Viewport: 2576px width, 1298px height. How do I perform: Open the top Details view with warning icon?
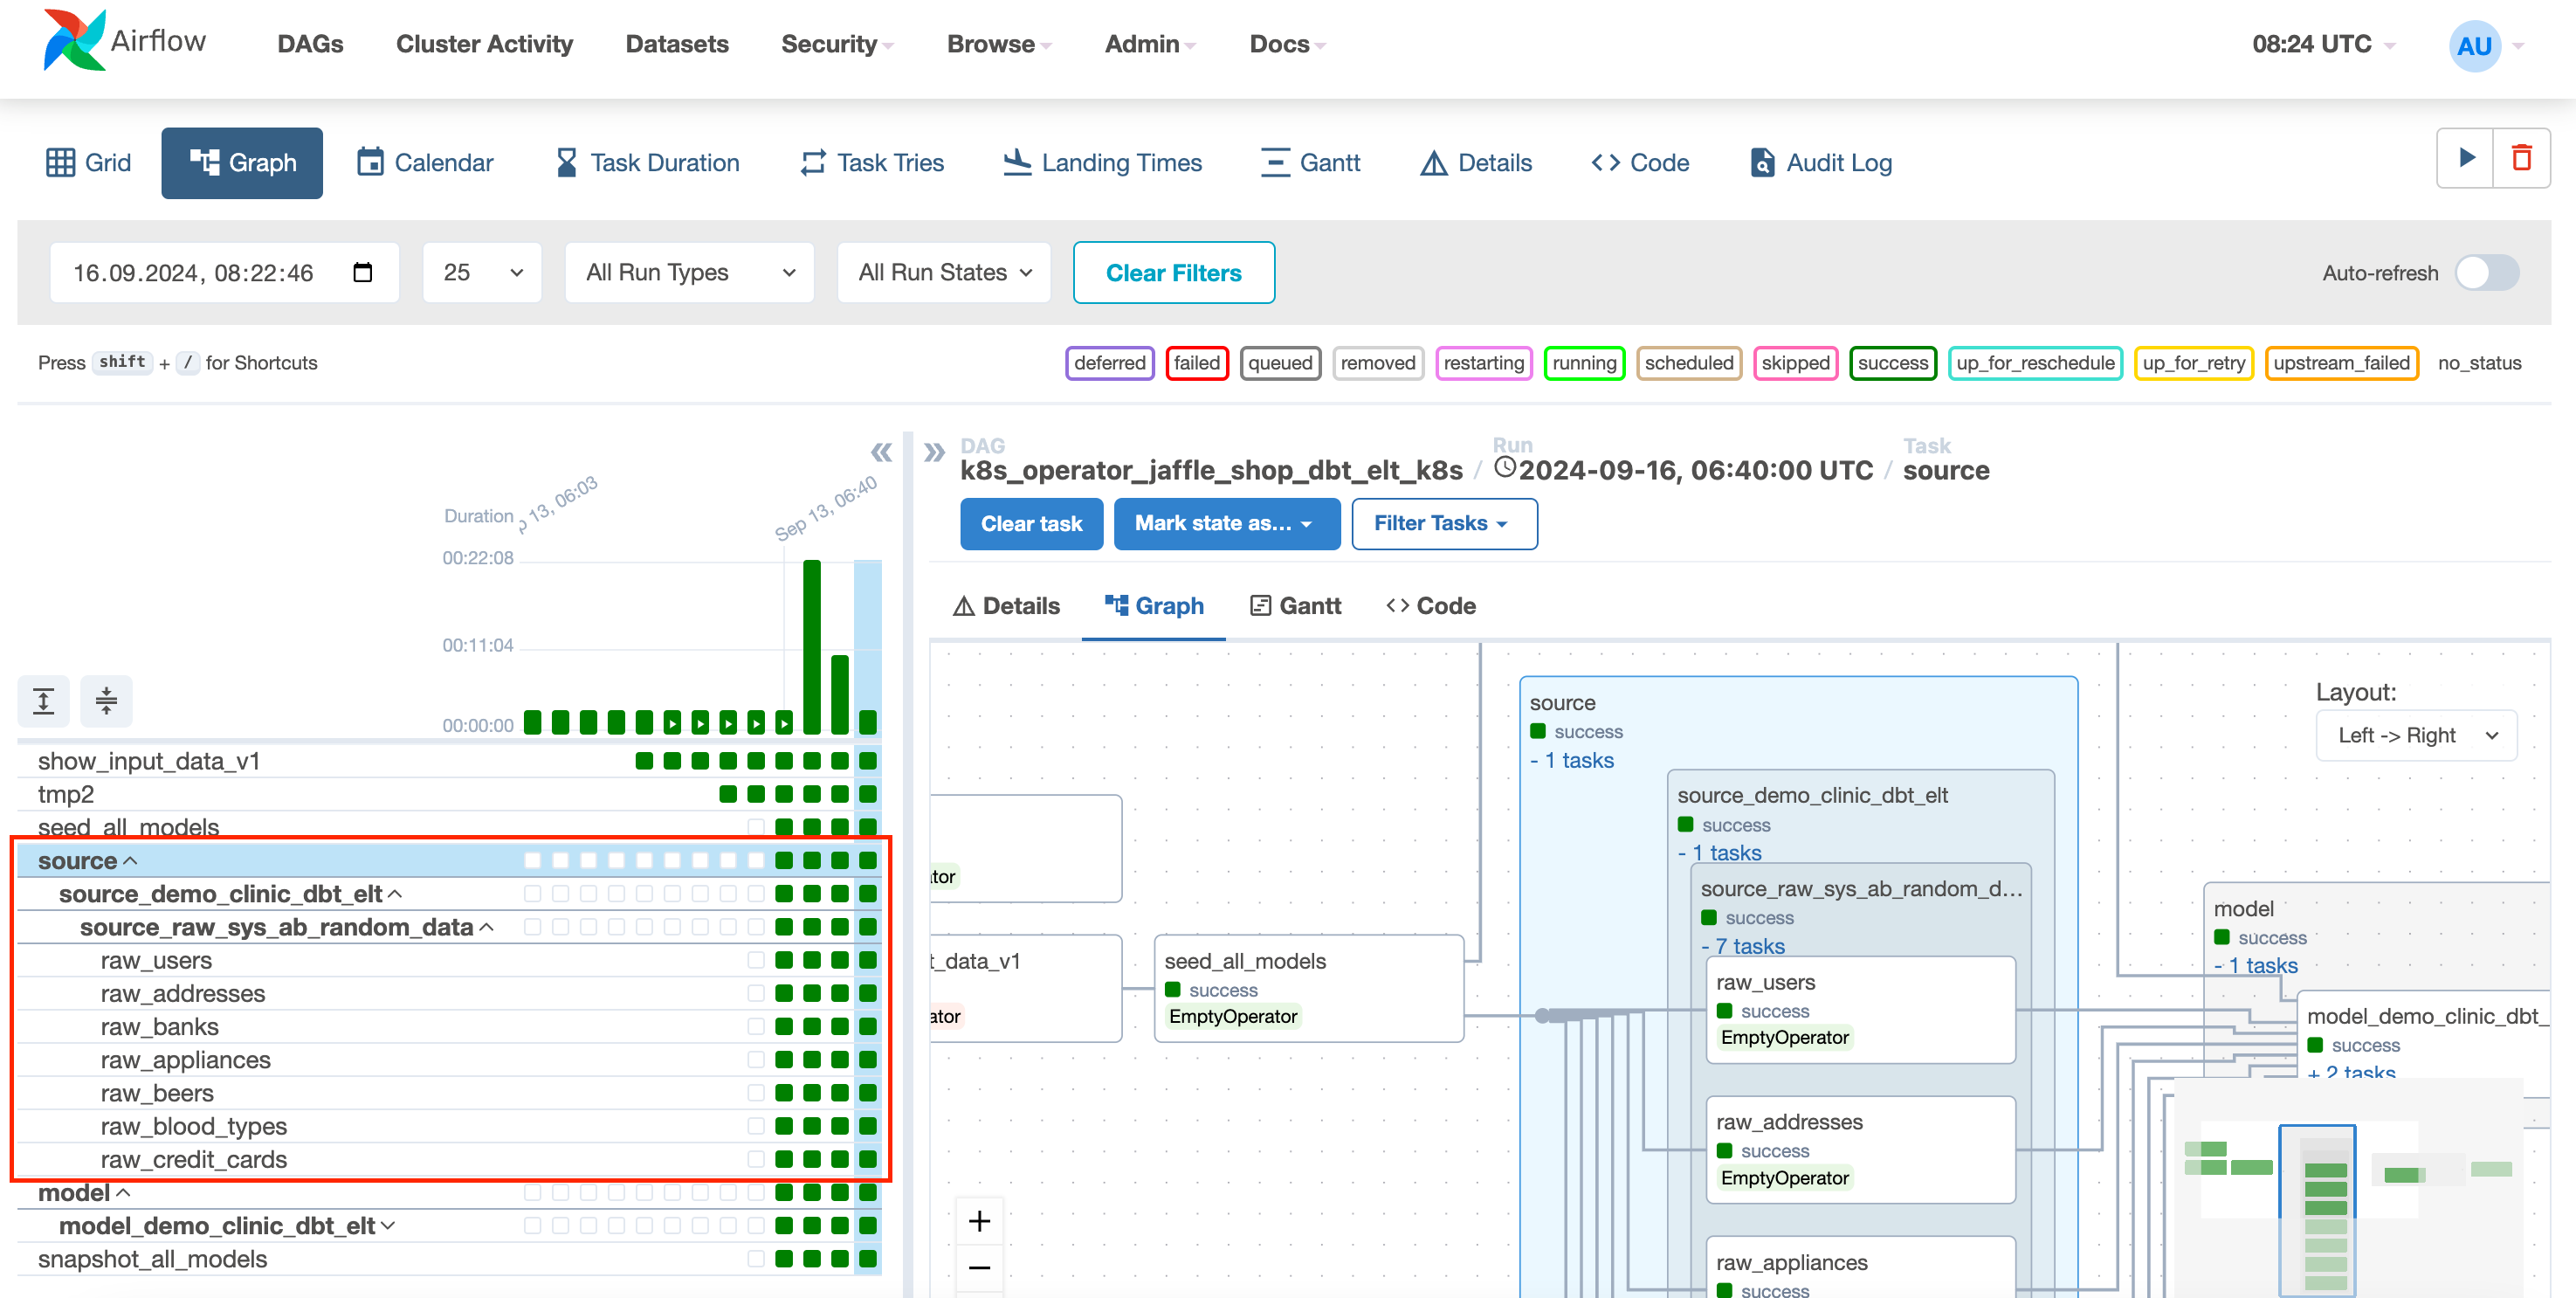pyautogui.click(x=1476, y=163)
